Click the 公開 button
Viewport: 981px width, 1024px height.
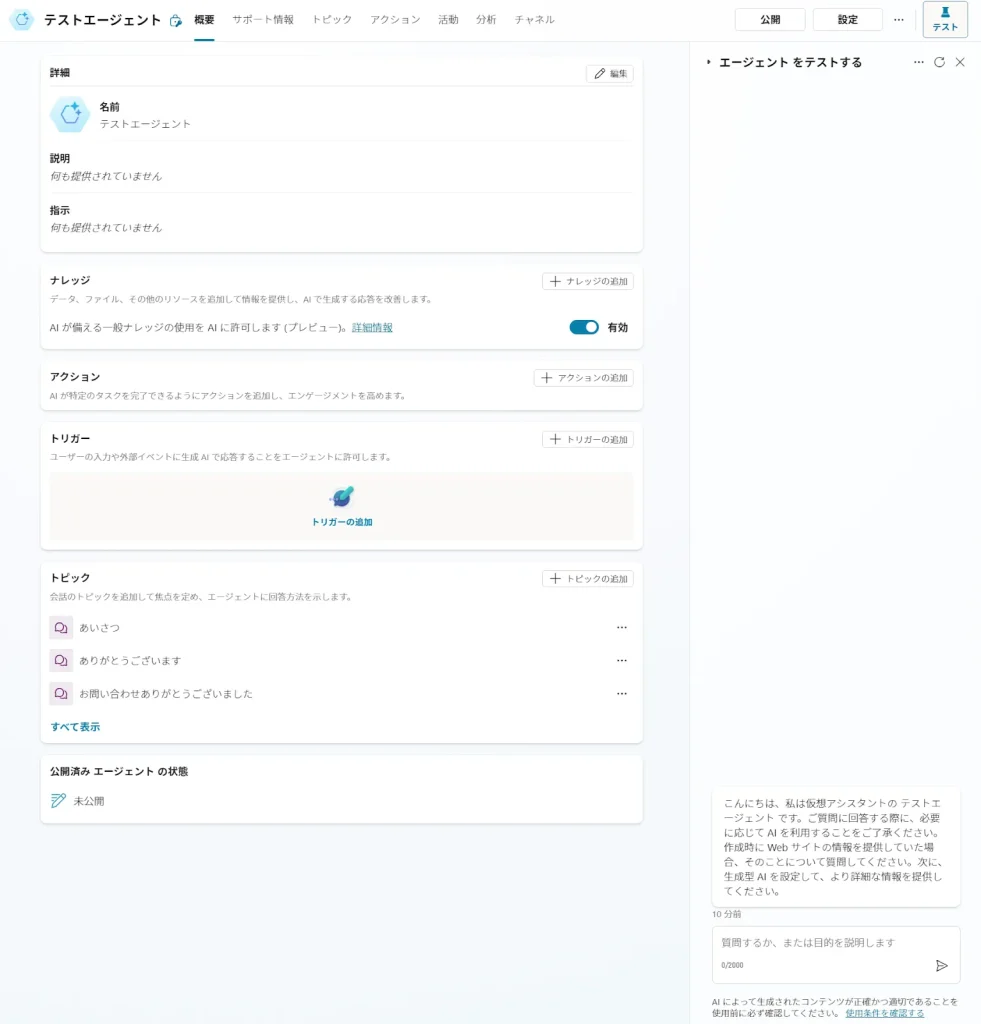click(769, 20)
